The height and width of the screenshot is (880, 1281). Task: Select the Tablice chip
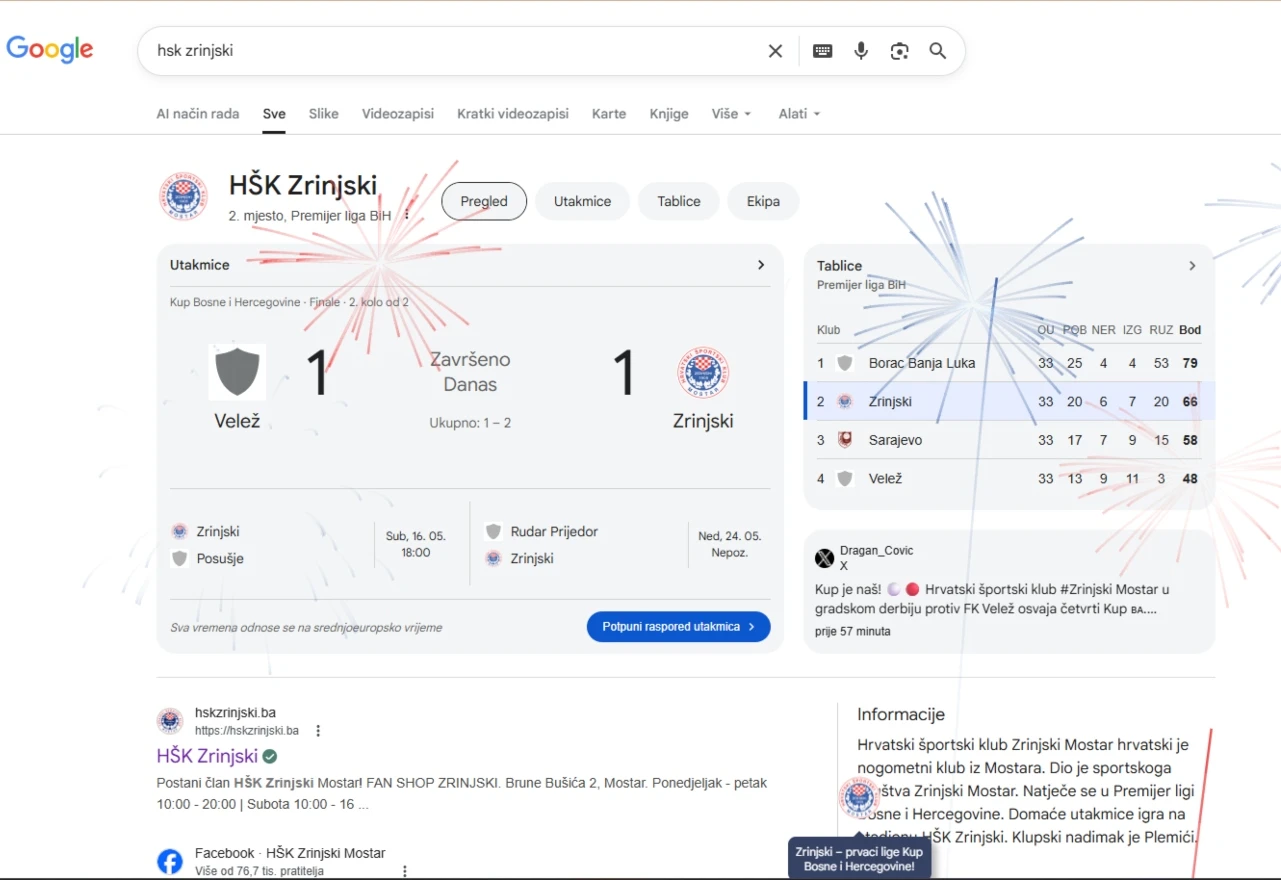(x=679, y=201)
